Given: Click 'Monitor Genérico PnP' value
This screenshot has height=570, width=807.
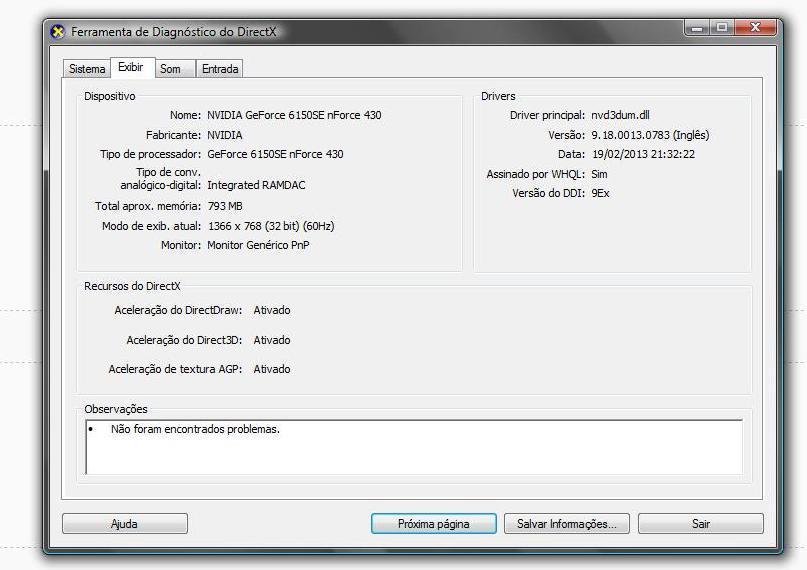Looking at the screenshot, I should point(258,245).
